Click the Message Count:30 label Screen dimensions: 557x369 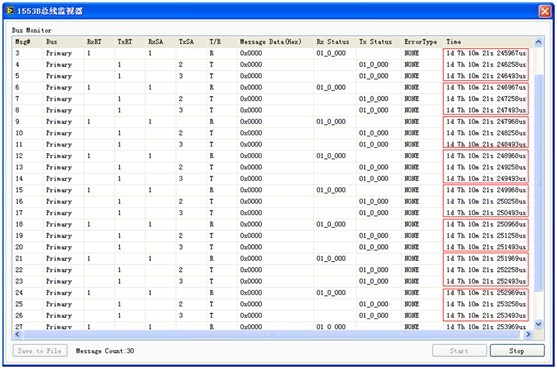click(105, 351)
